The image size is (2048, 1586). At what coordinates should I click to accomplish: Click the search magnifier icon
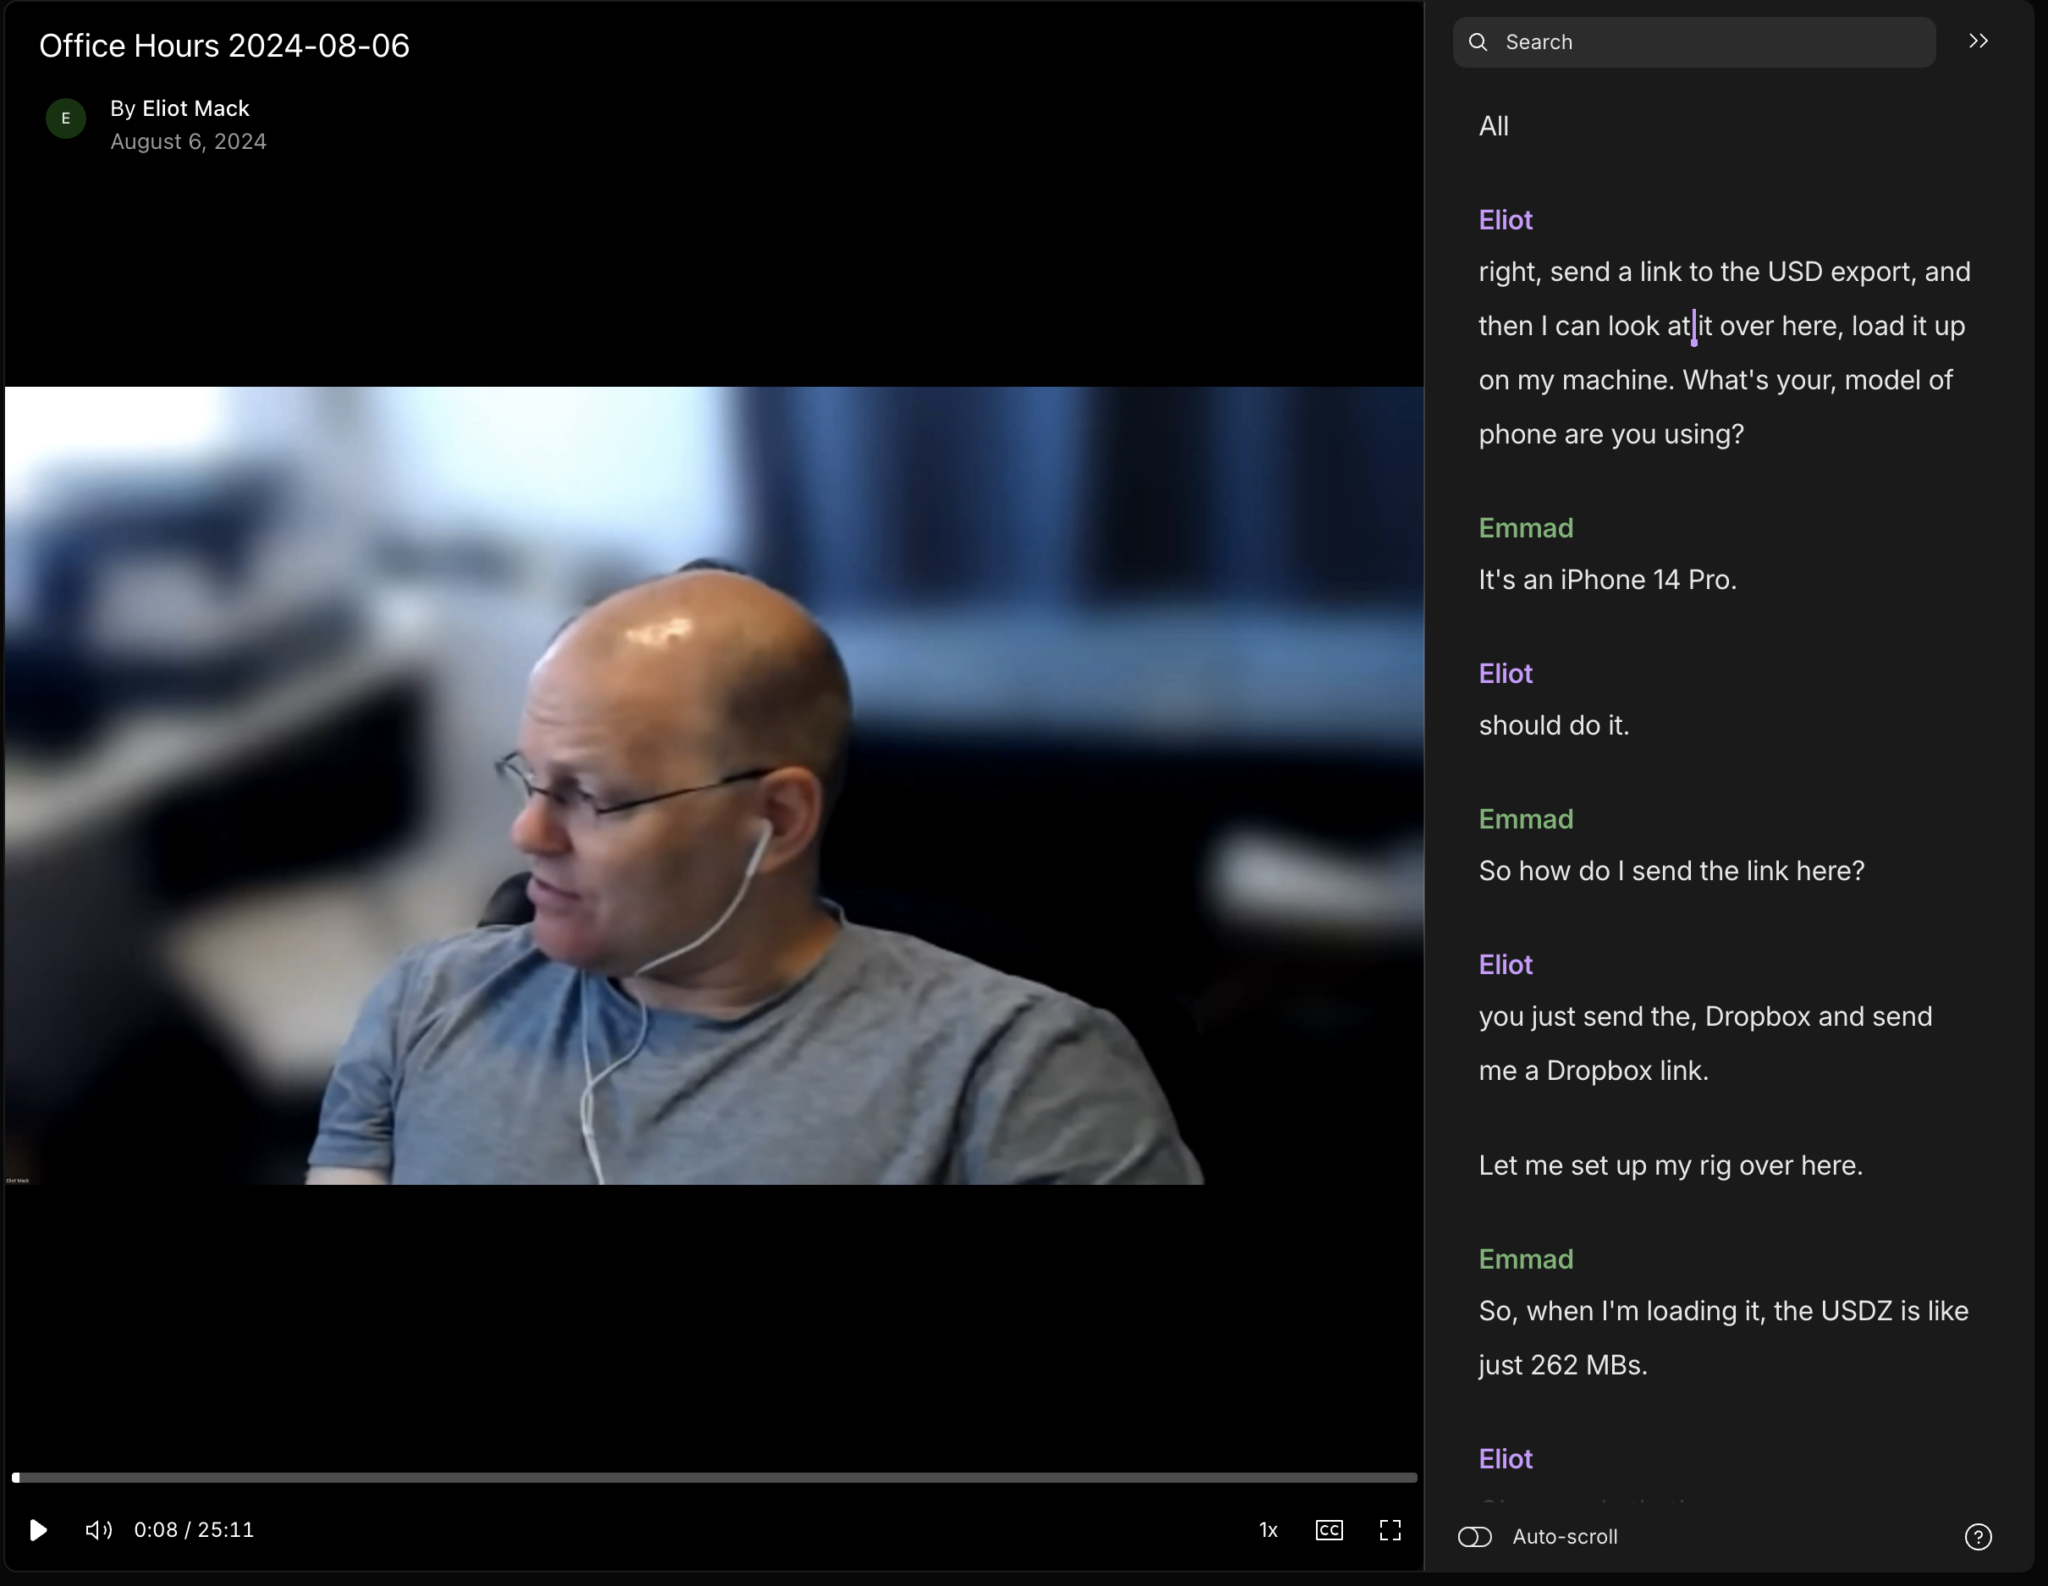(x=1480, y=41)
